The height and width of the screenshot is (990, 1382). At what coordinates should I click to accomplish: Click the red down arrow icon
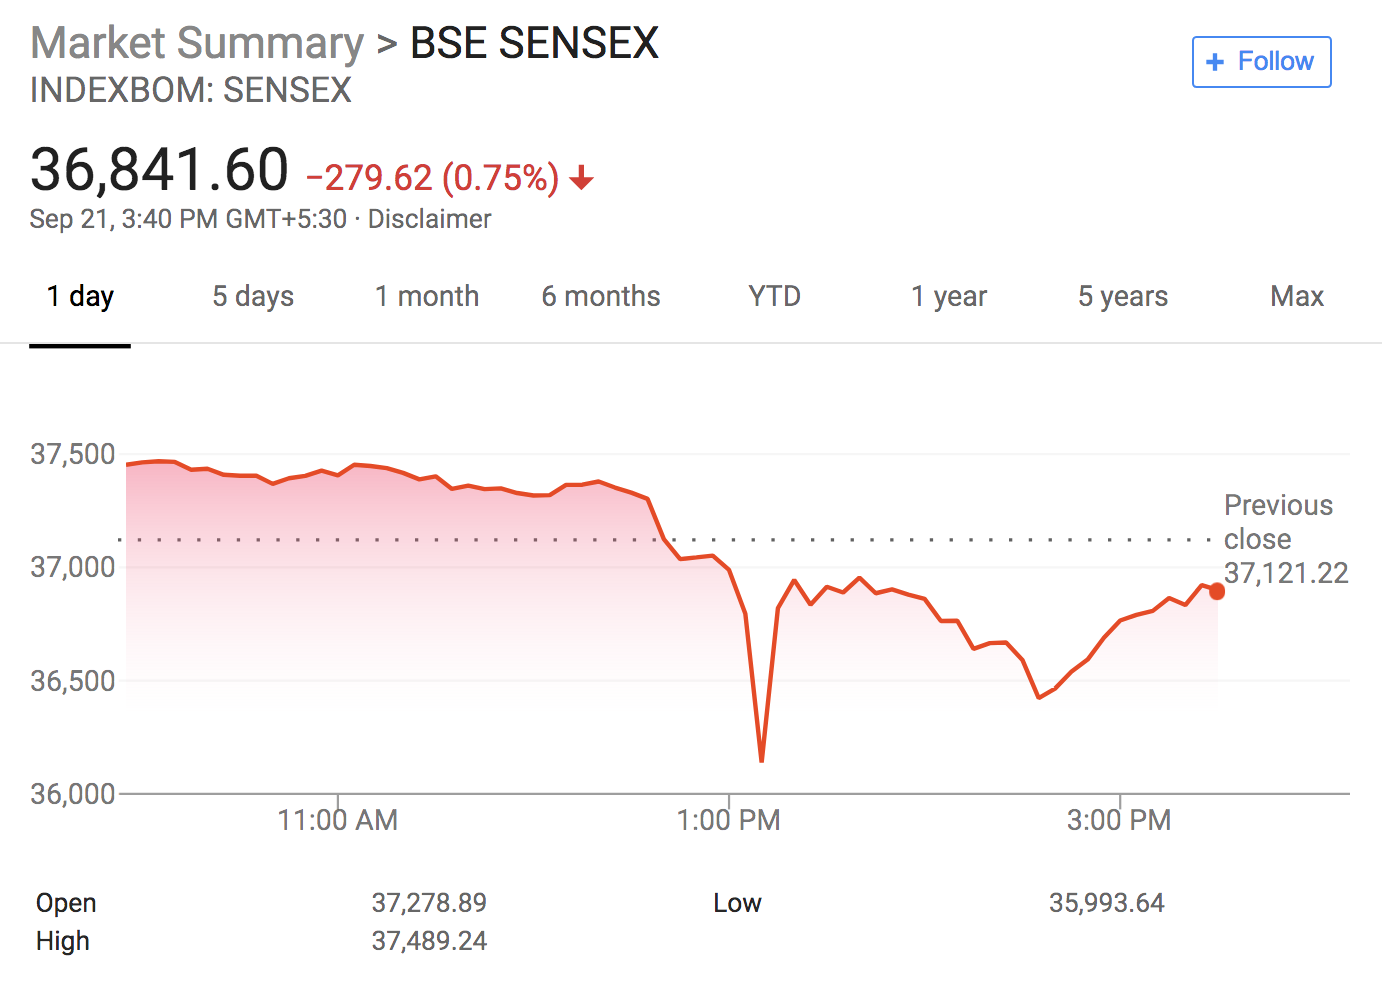pyautogui.click(x=581, y=179)
